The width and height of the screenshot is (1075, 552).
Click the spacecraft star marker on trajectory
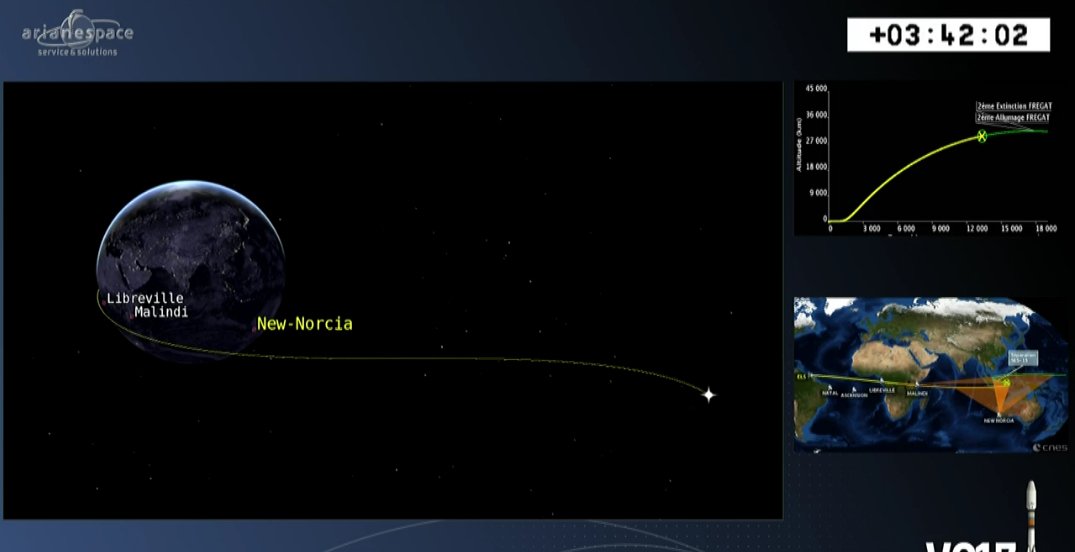coord(708,395)
